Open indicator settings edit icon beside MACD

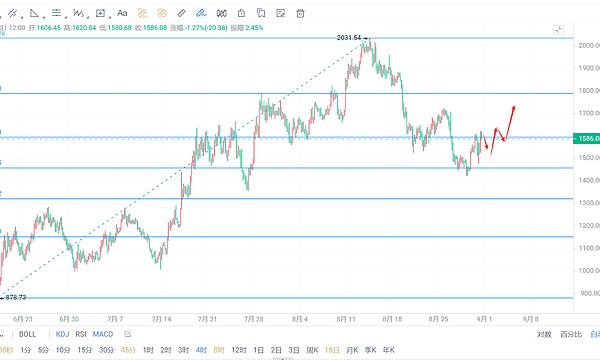coord(127,334)
